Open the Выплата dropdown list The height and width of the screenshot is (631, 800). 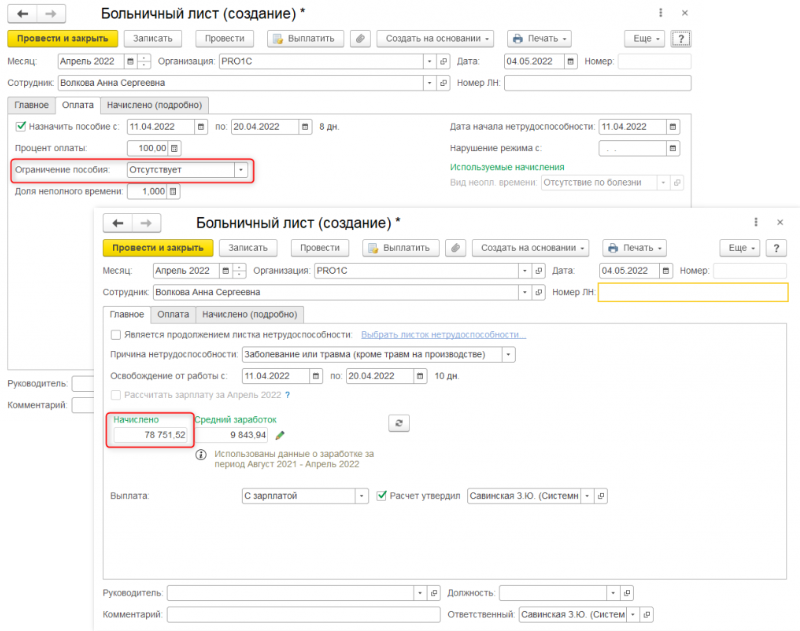pyautogui.click(x=361, y=495)
